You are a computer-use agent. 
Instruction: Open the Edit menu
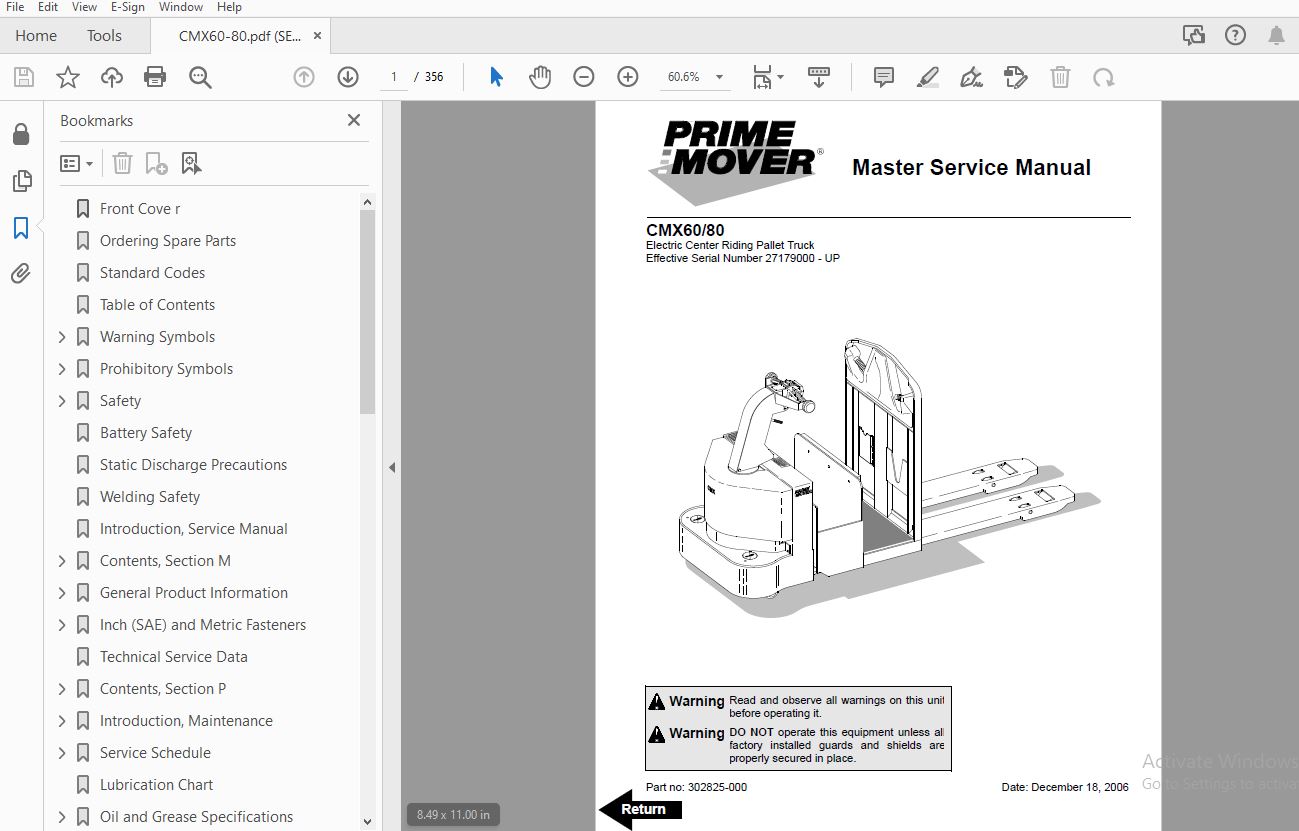pos(47,7)
